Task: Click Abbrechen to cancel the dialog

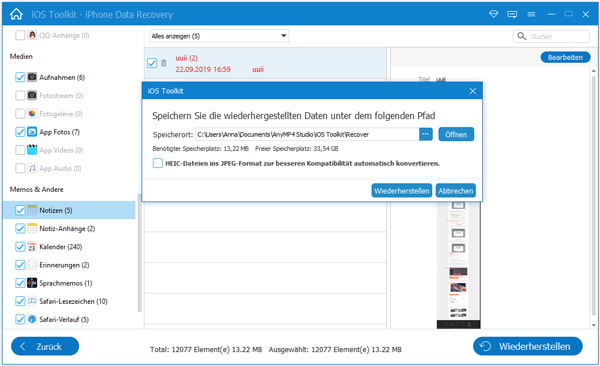Action: (x=455, y=191)
